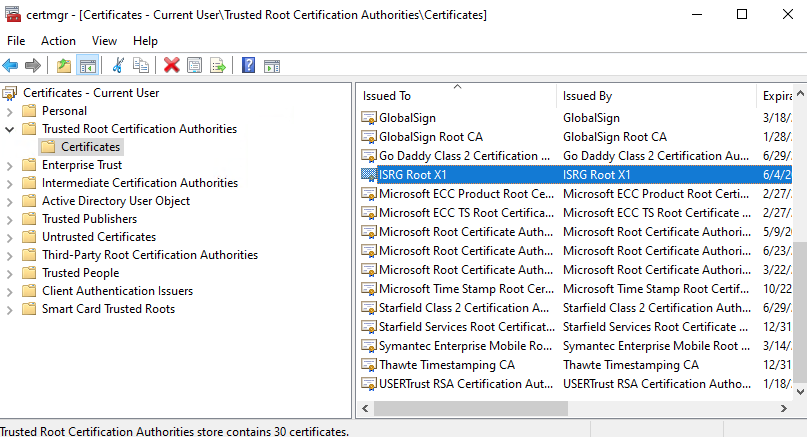Image resolution: width=807 pixels, height=437 pixels.
Task: Expand Client Authentication Issuers node
Action: click(9, 291)
